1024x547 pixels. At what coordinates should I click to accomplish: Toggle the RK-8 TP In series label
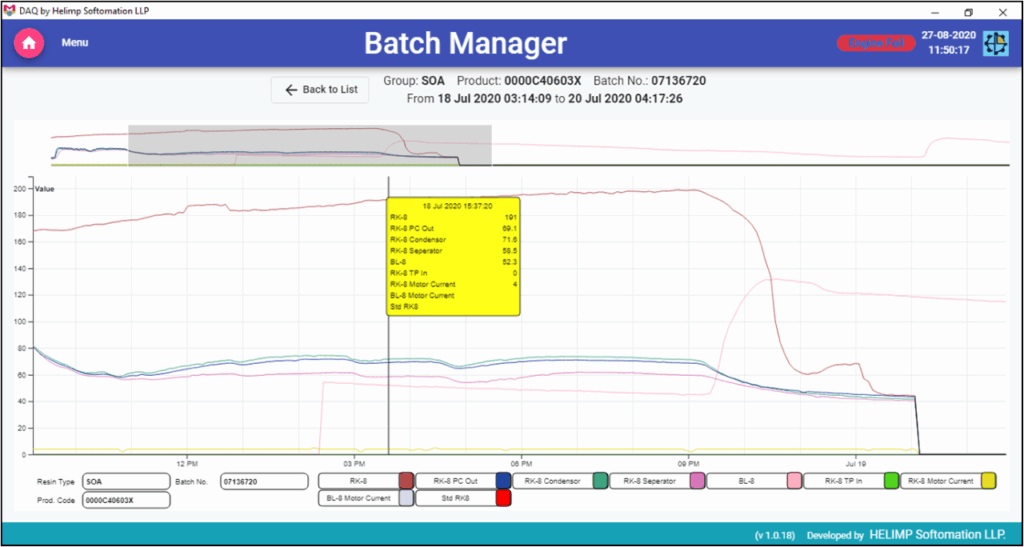click(x=842, y=481)
